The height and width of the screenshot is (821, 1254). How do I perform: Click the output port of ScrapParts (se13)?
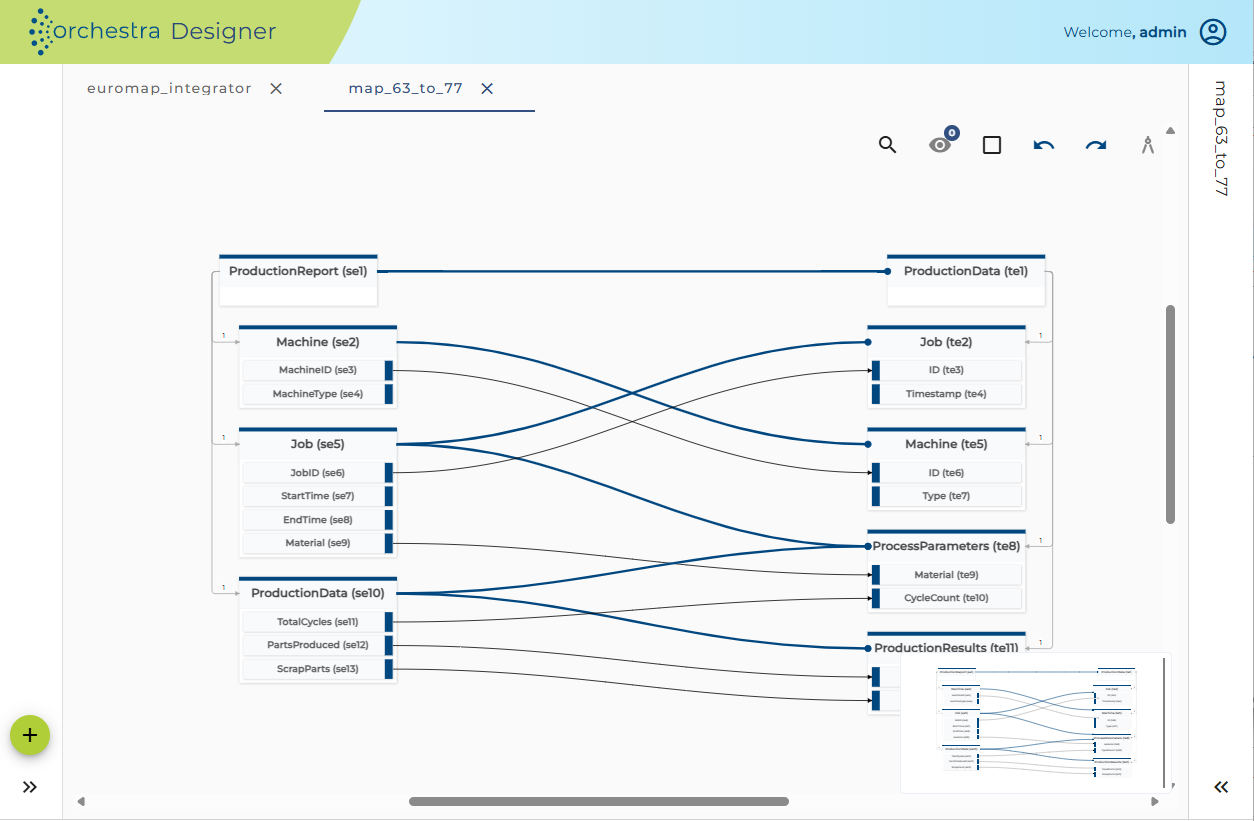pos(390,668)
